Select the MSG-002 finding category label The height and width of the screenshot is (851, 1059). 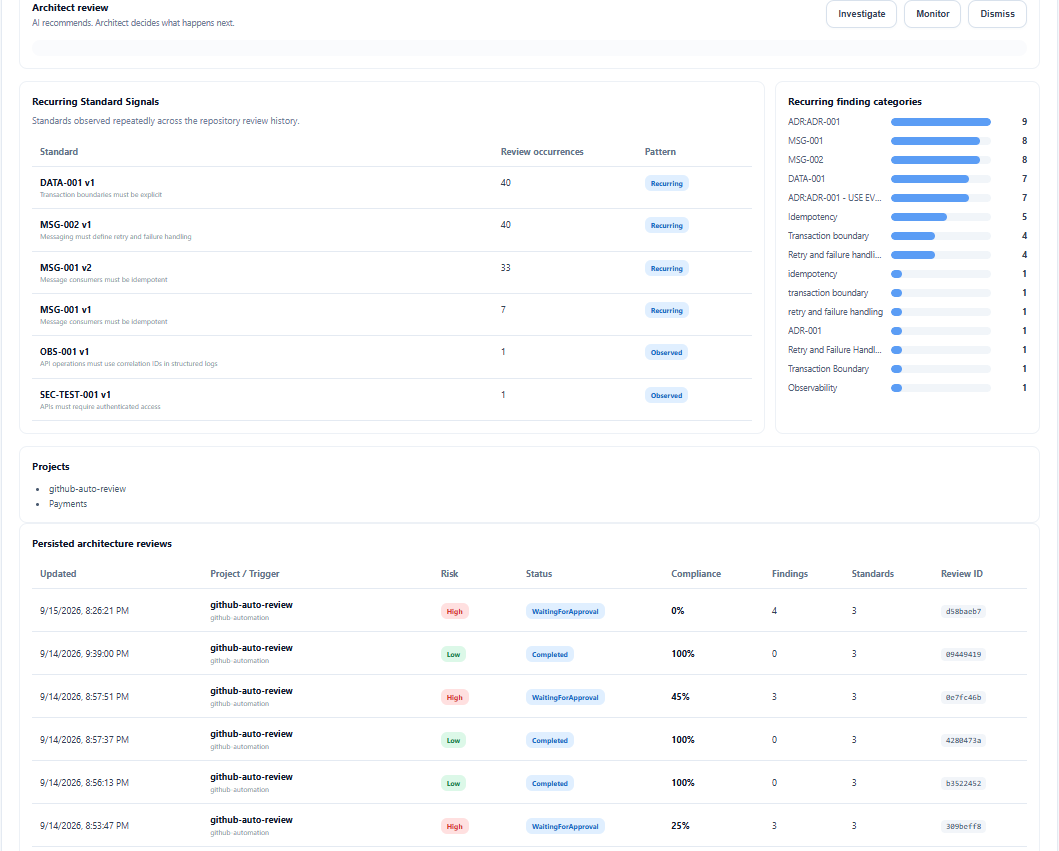click(x=805, y=160)
